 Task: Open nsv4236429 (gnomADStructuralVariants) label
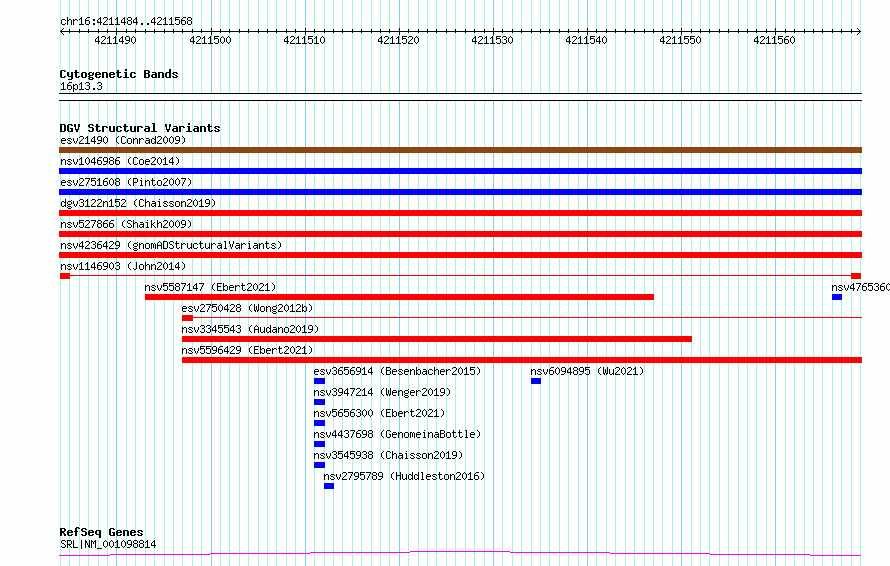171,245
